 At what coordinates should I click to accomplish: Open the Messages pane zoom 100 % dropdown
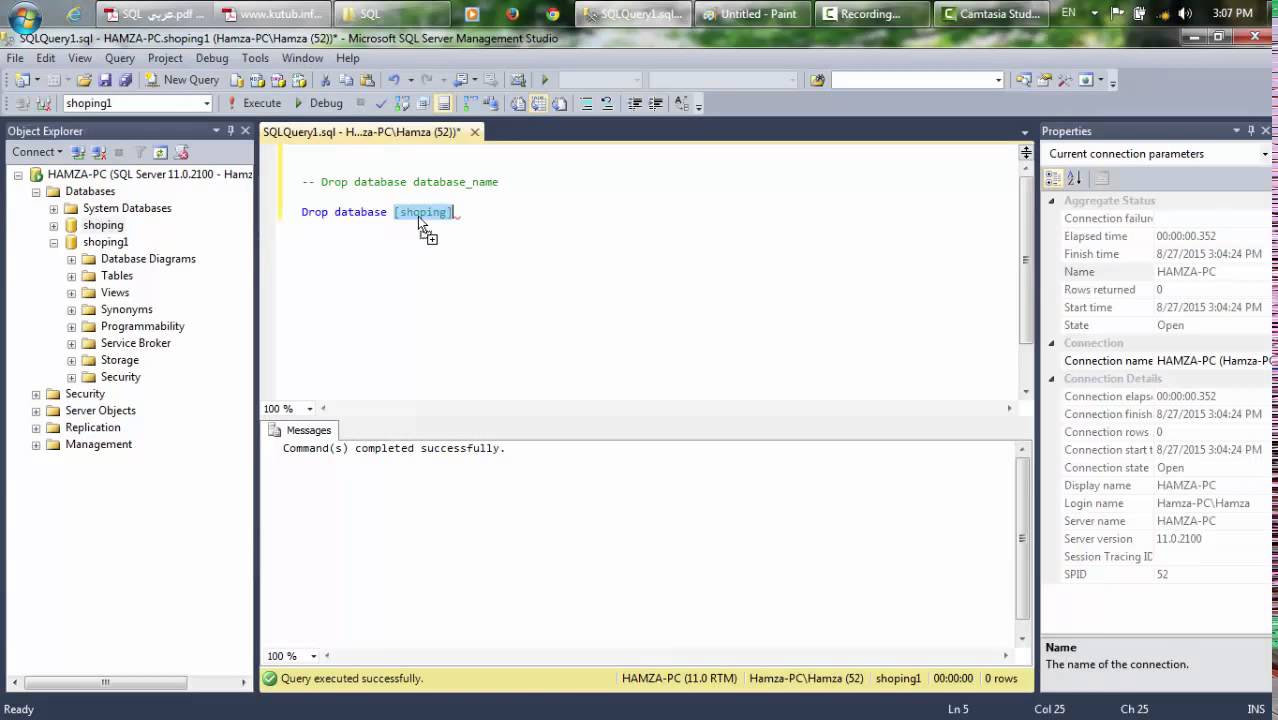pyautogui.click(x=313, y=656)
